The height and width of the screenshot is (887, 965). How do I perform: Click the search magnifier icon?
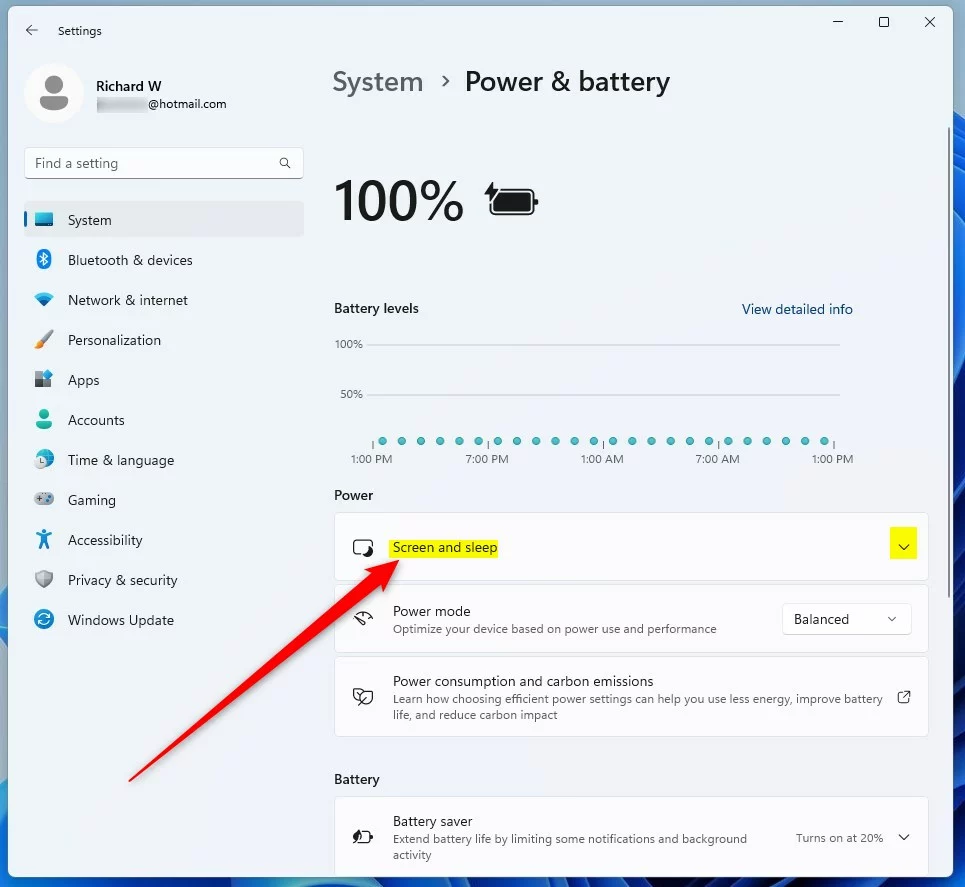tap(284, 163)
